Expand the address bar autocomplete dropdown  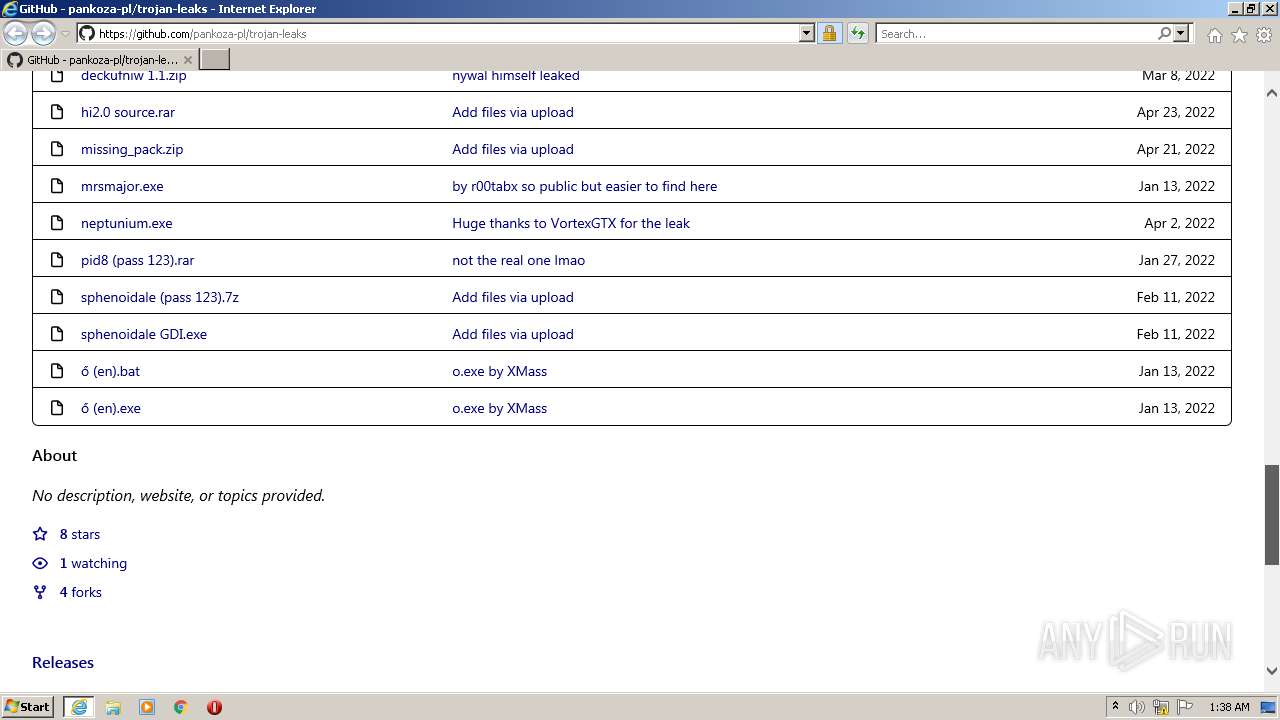[807, 33]
